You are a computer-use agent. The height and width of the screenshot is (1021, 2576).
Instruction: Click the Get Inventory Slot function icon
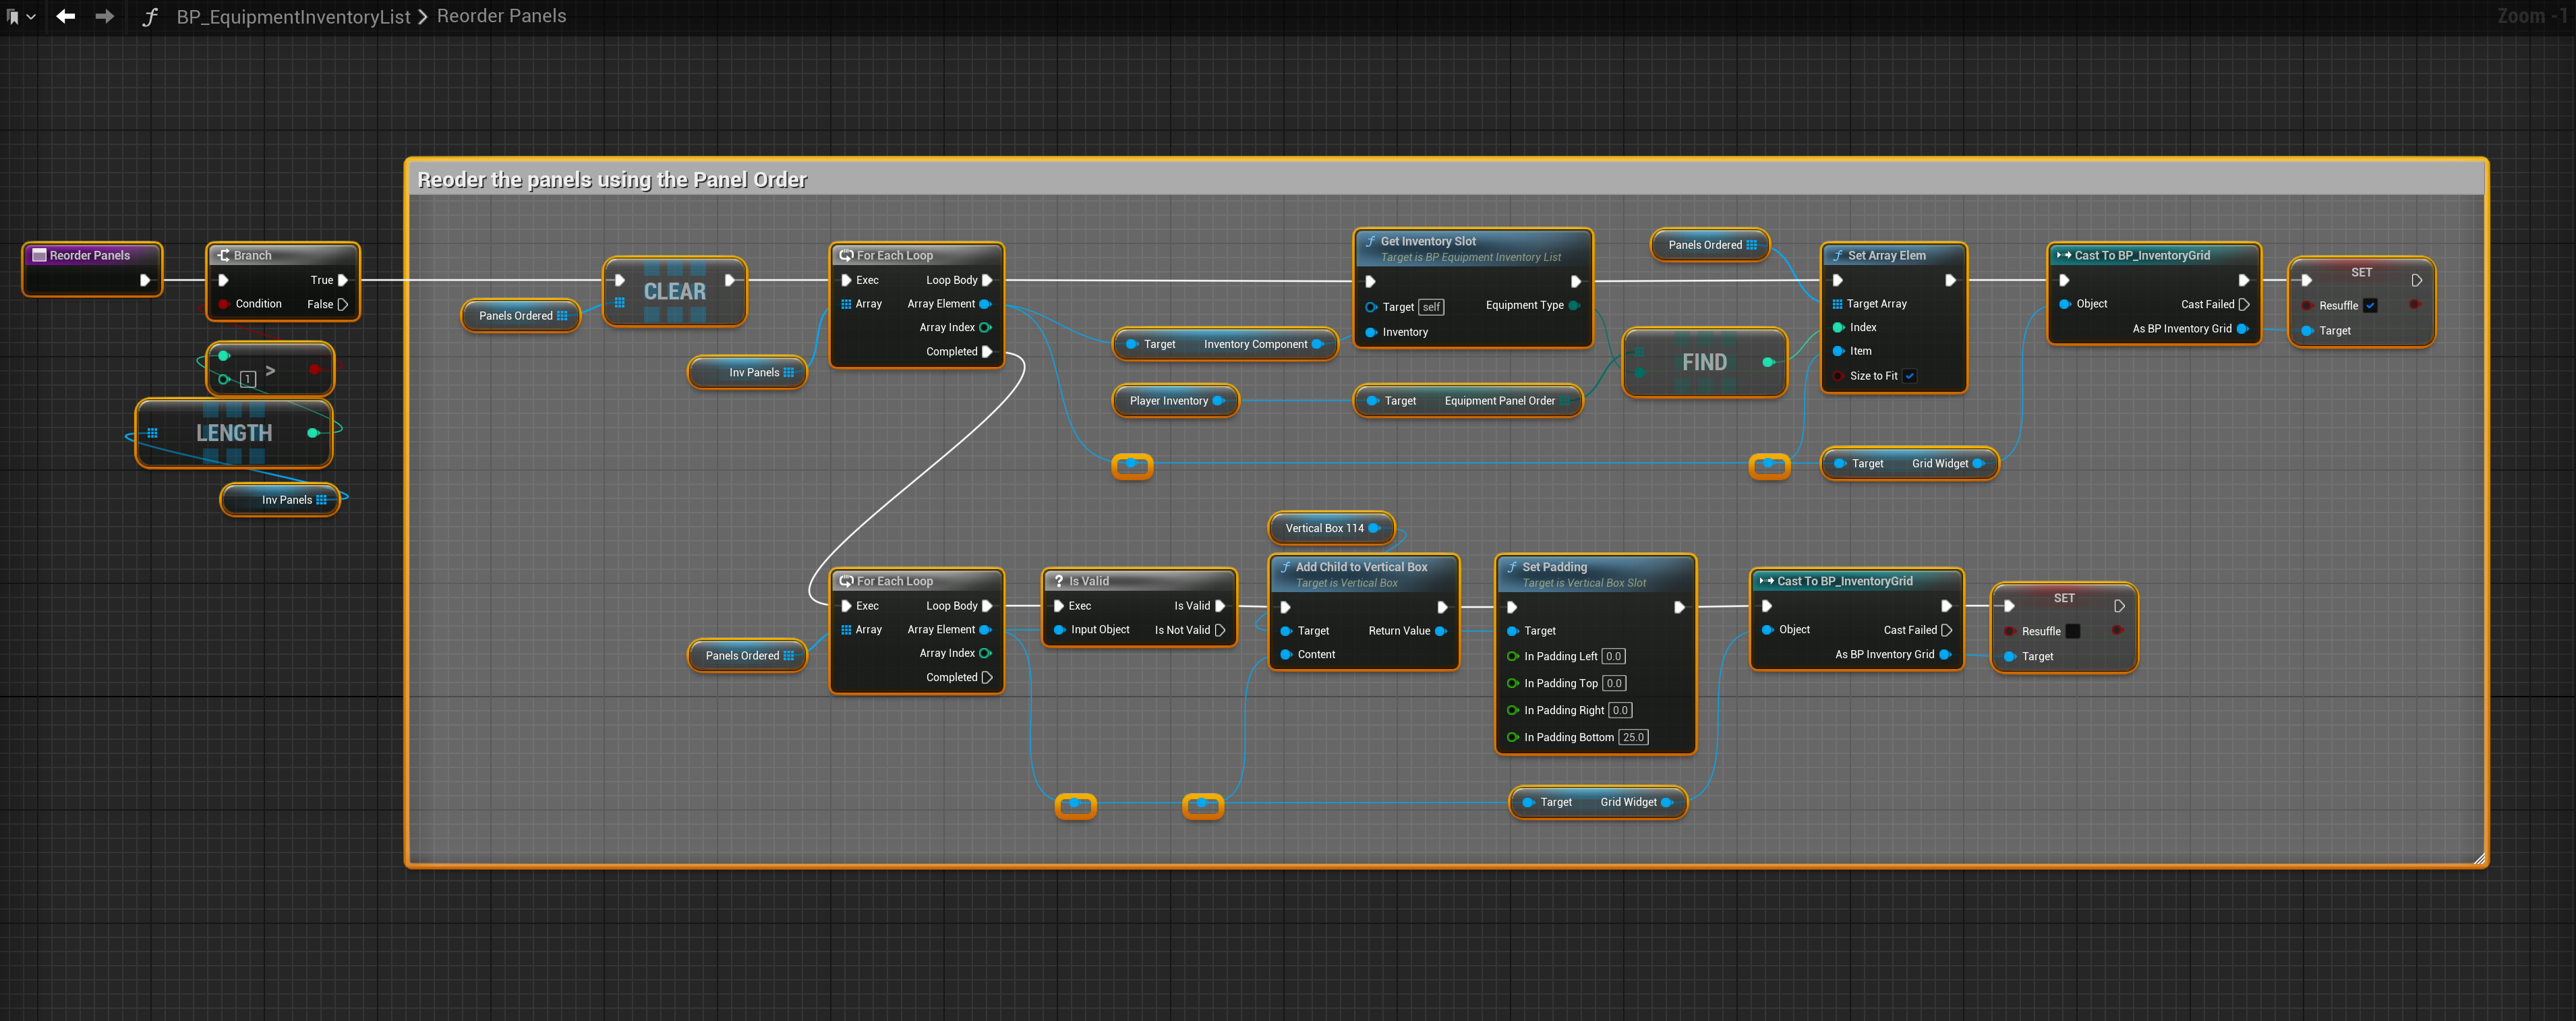point(1370,241)
